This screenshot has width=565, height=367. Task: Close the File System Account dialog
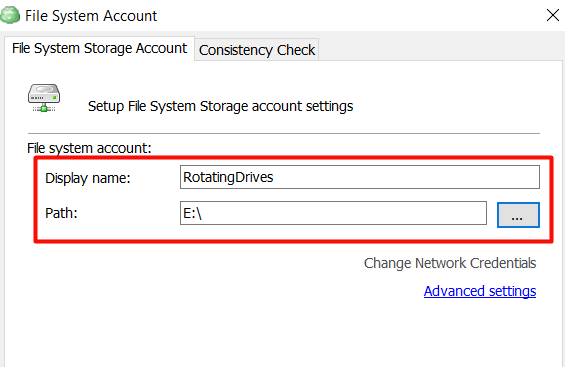pyautogui.click(x=552, y=15)
